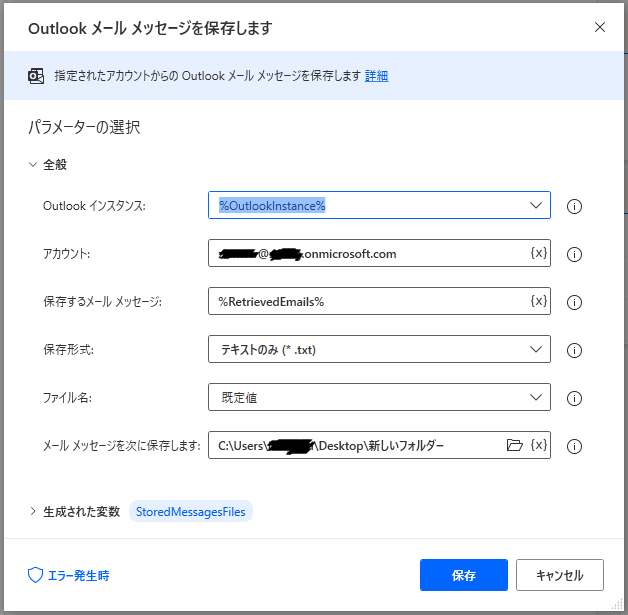
Task: Expand the 生成された変数 section
Action: pyautogui.click(x=33, y=511)
